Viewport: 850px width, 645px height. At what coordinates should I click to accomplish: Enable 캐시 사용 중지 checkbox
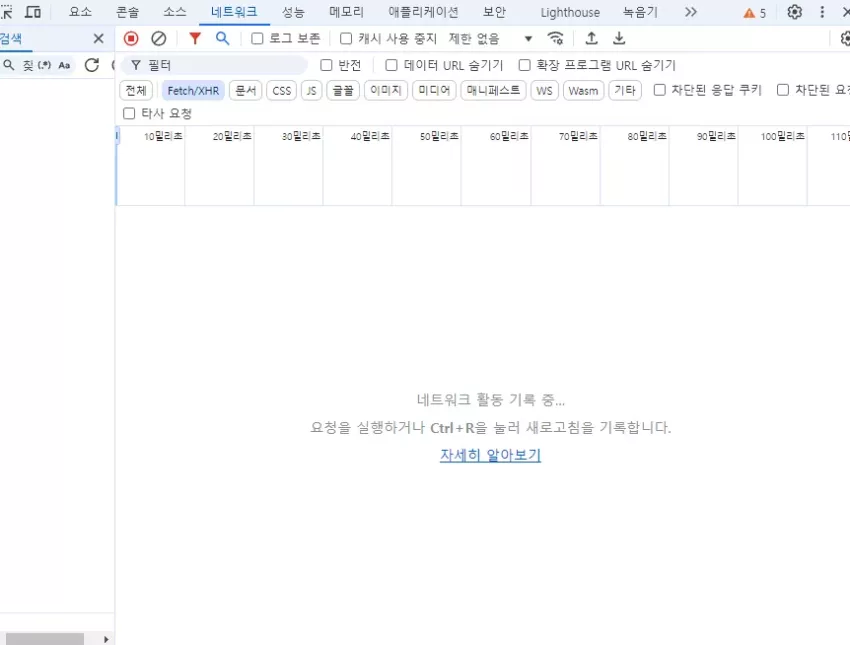346,38
